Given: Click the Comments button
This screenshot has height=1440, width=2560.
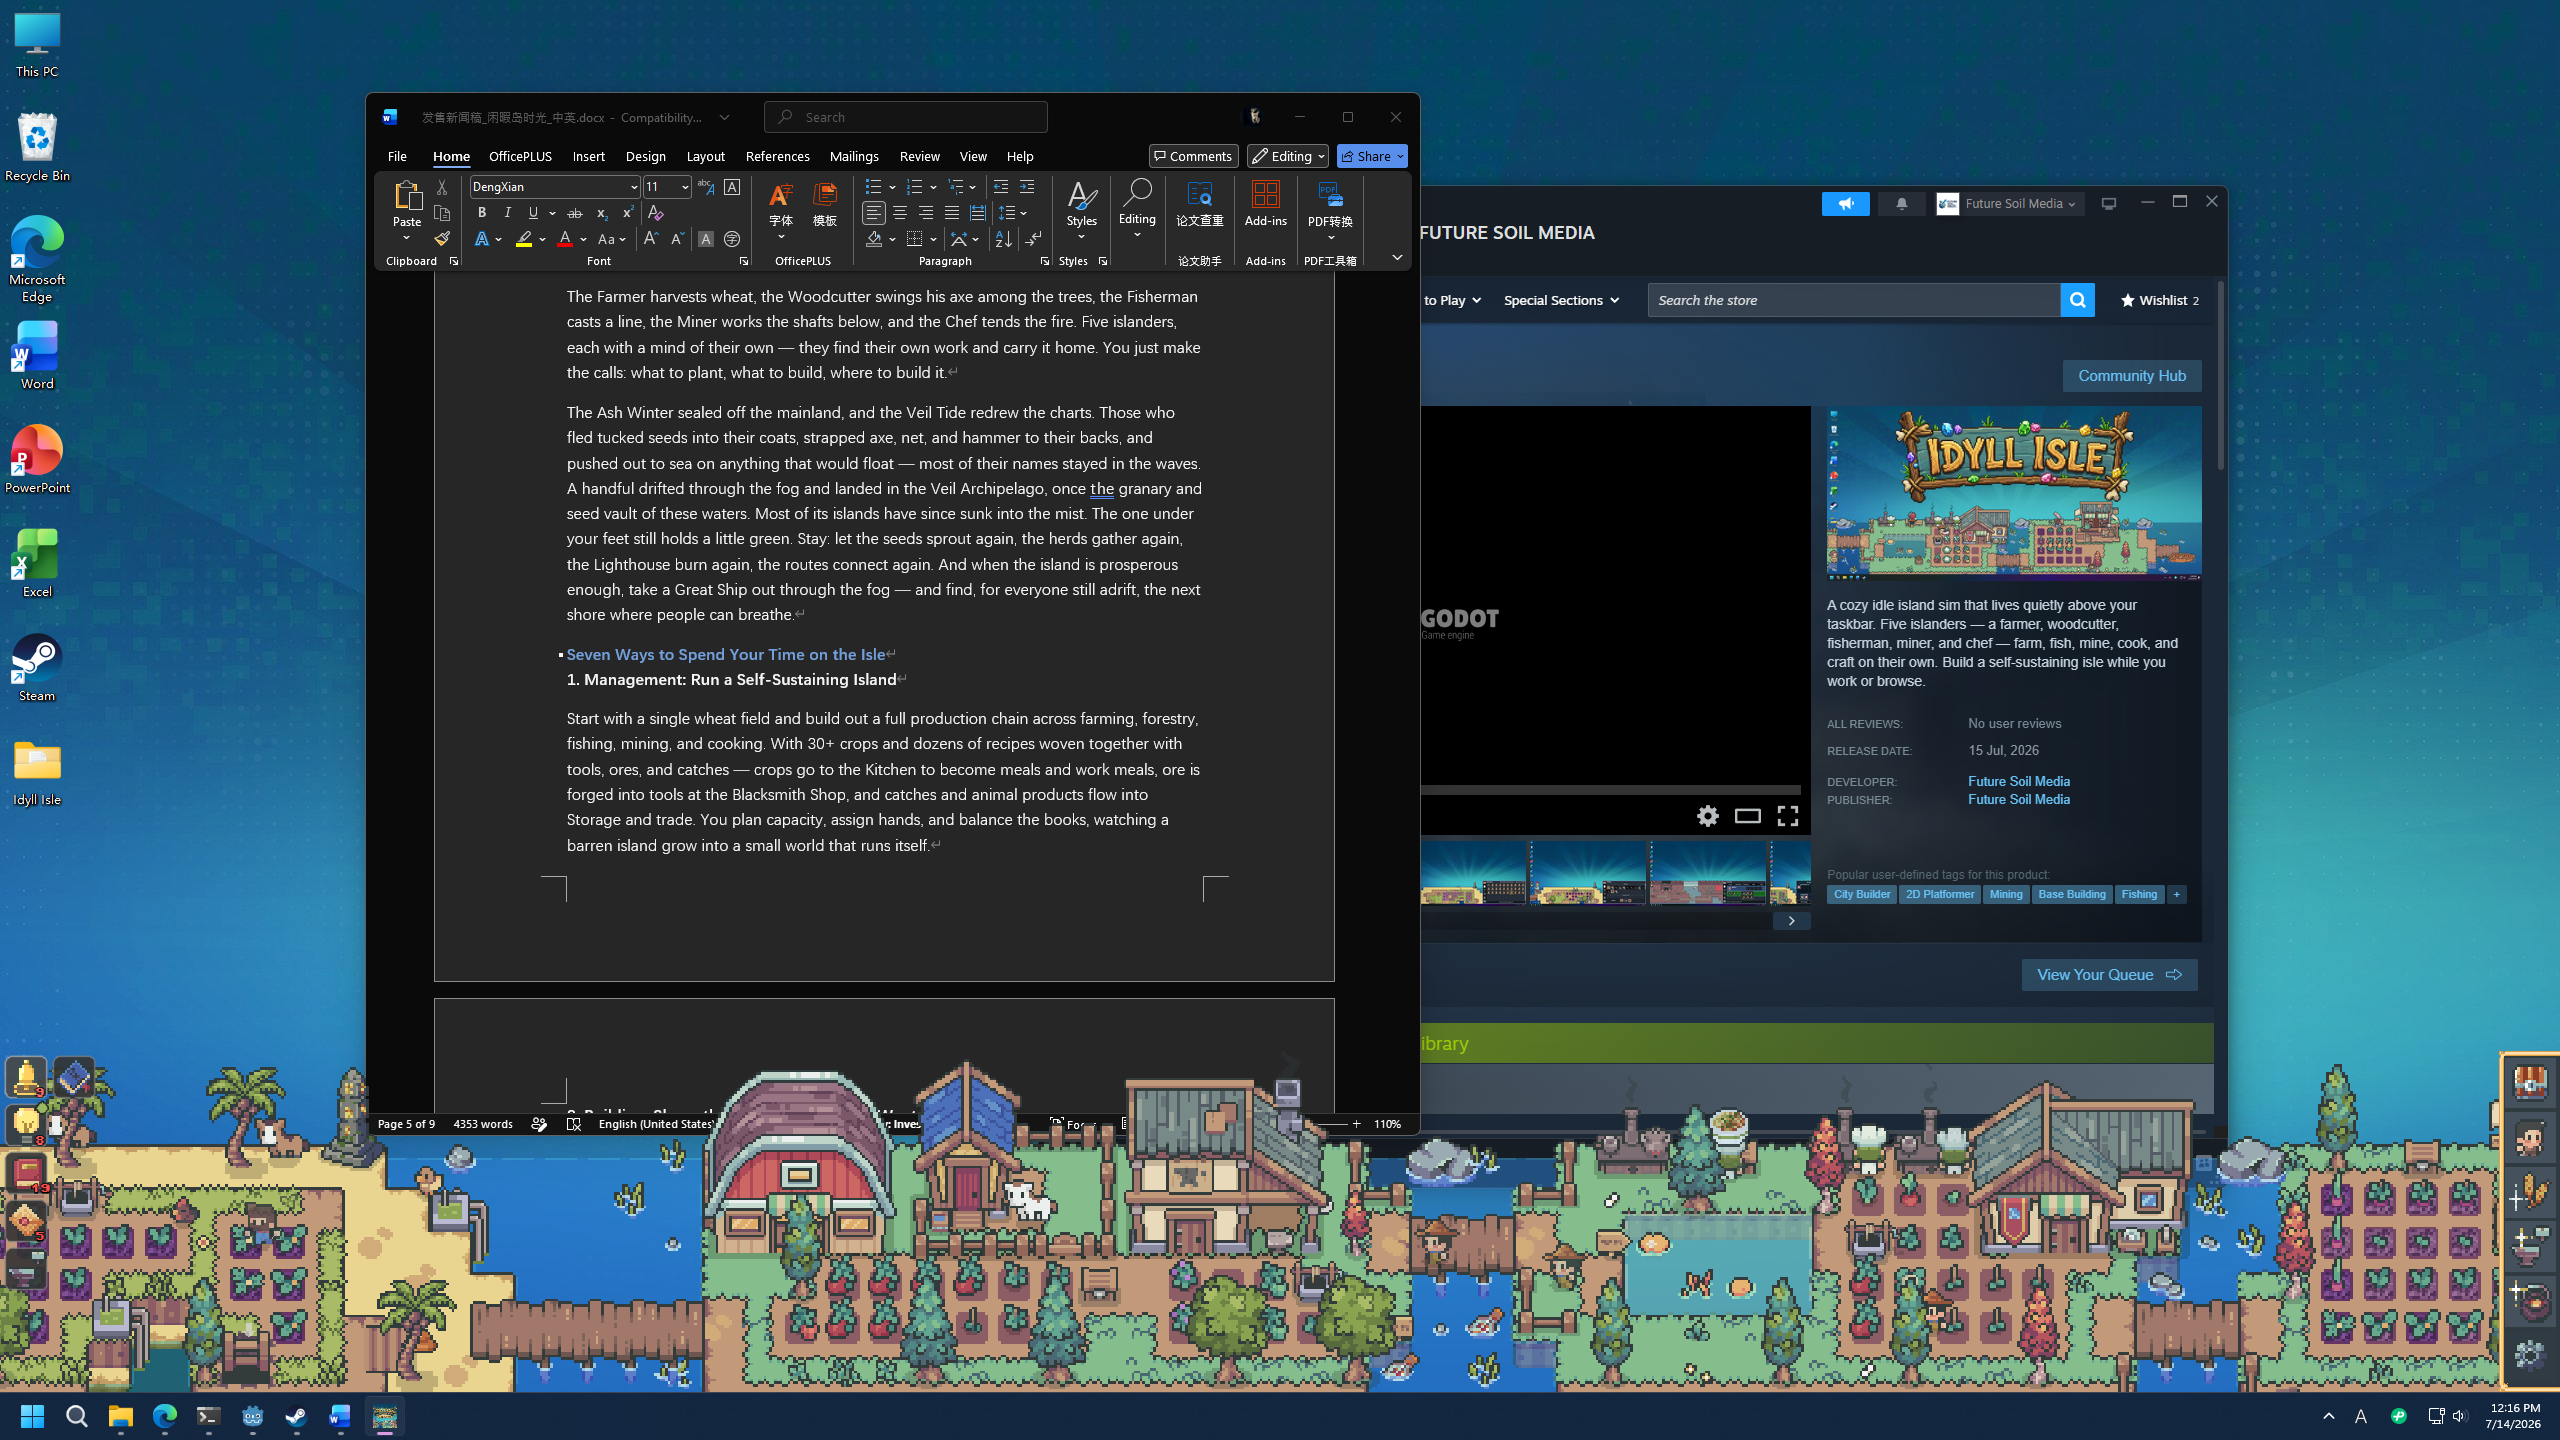Looking at the screenshot, I should (x=1193, y=156).
